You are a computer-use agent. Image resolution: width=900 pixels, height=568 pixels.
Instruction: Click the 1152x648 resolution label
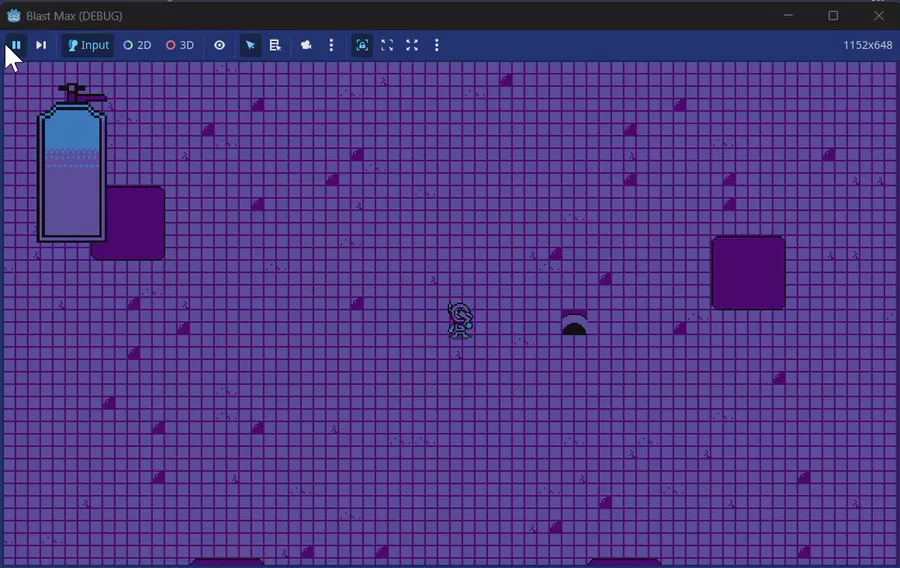click(867, 45)
